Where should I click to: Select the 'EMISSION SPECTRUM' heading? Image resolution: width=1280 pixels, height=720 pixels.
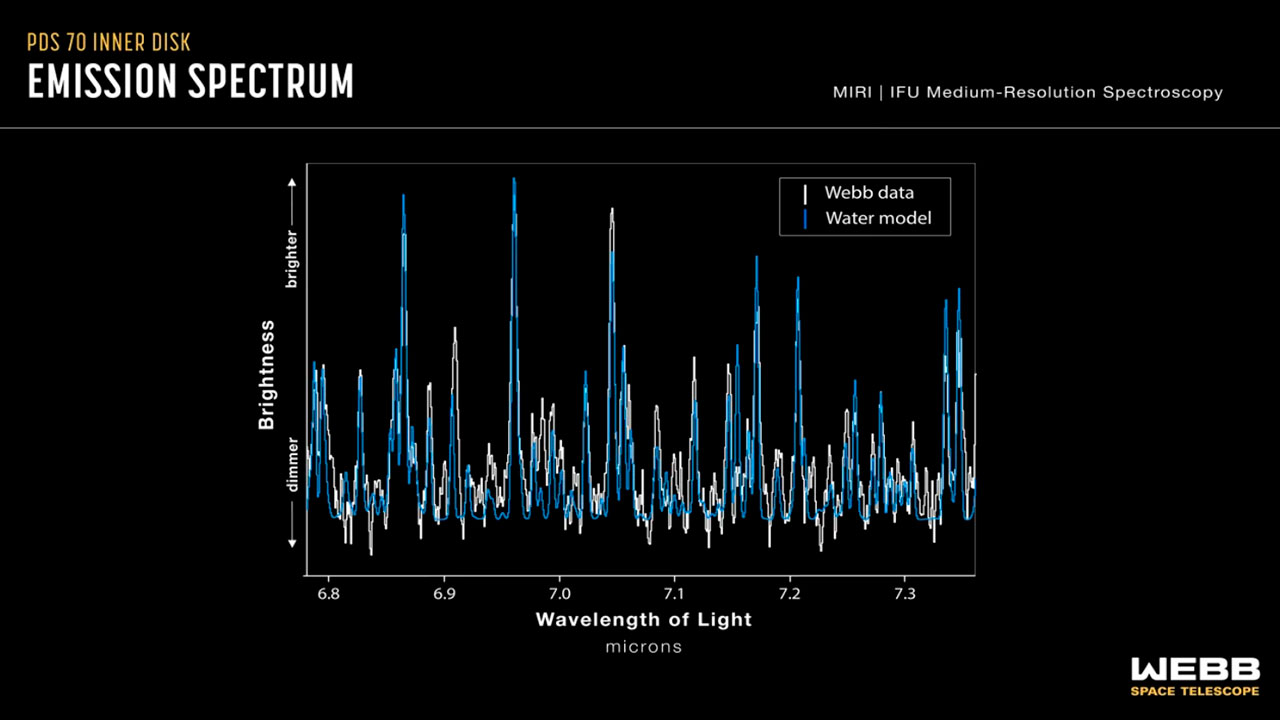coord(190,82)
